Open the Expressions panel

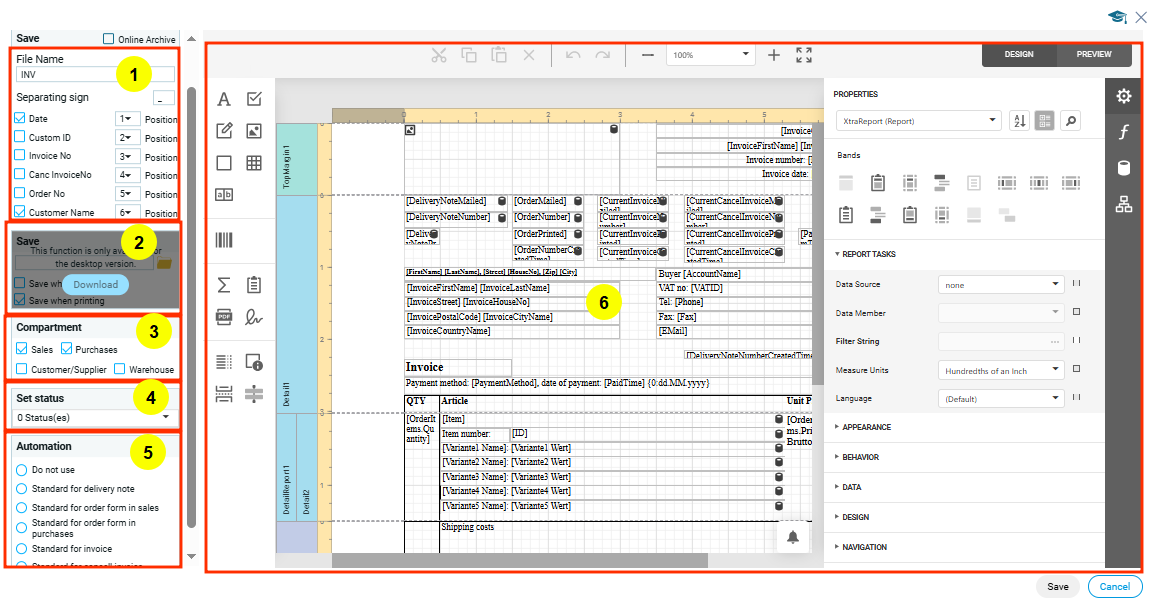click(1124, 132)
